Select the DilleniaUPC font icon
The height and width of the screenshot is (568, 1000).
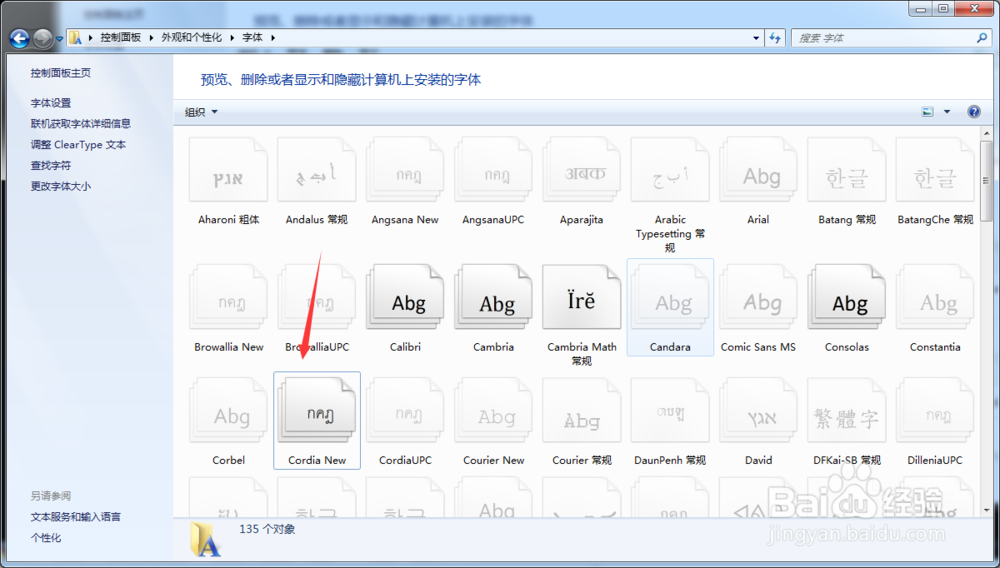(934, 411)
